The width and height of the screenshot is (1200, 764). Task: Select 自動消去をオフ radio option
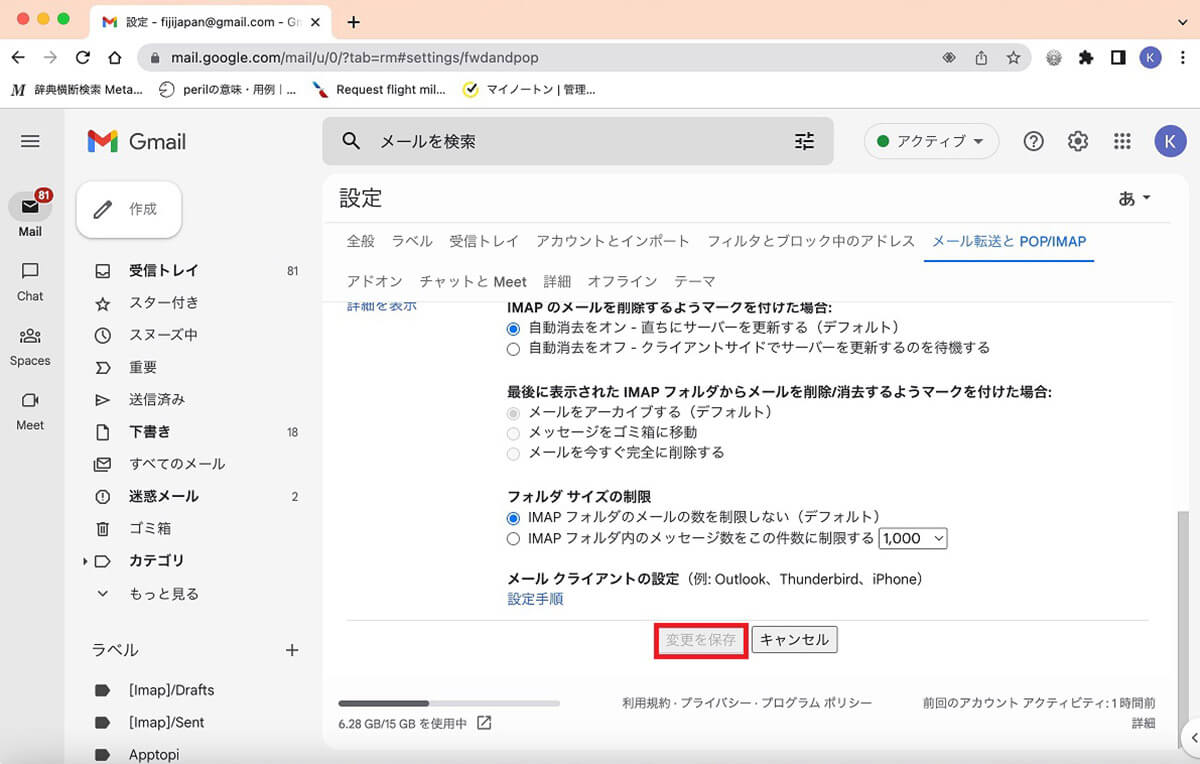[x=513, y=349]
